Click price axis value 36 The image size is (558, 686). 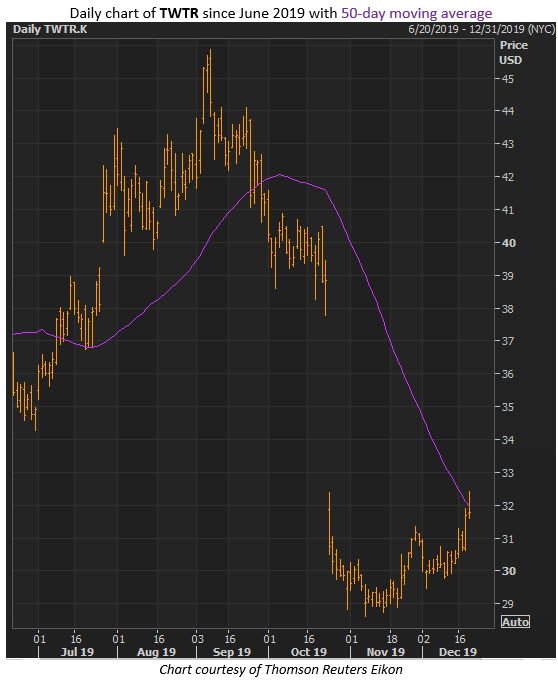pyautogui.click(x=508, y=374)
